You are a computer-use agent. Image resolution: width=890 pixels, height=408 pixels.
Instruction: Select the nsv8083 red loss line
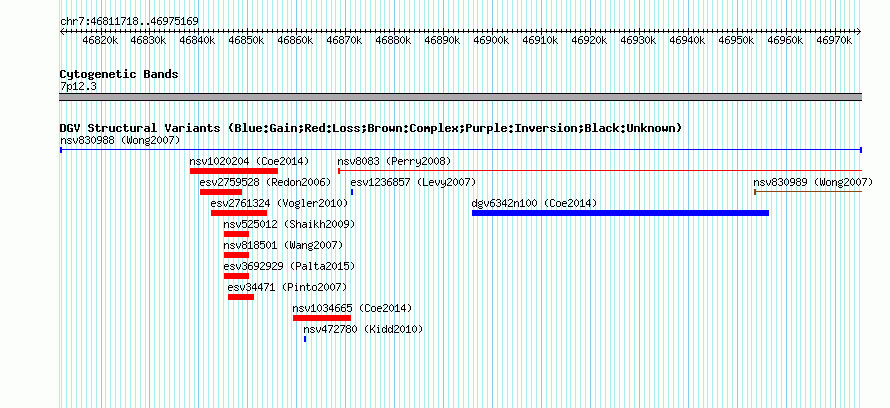coord(600,171)
